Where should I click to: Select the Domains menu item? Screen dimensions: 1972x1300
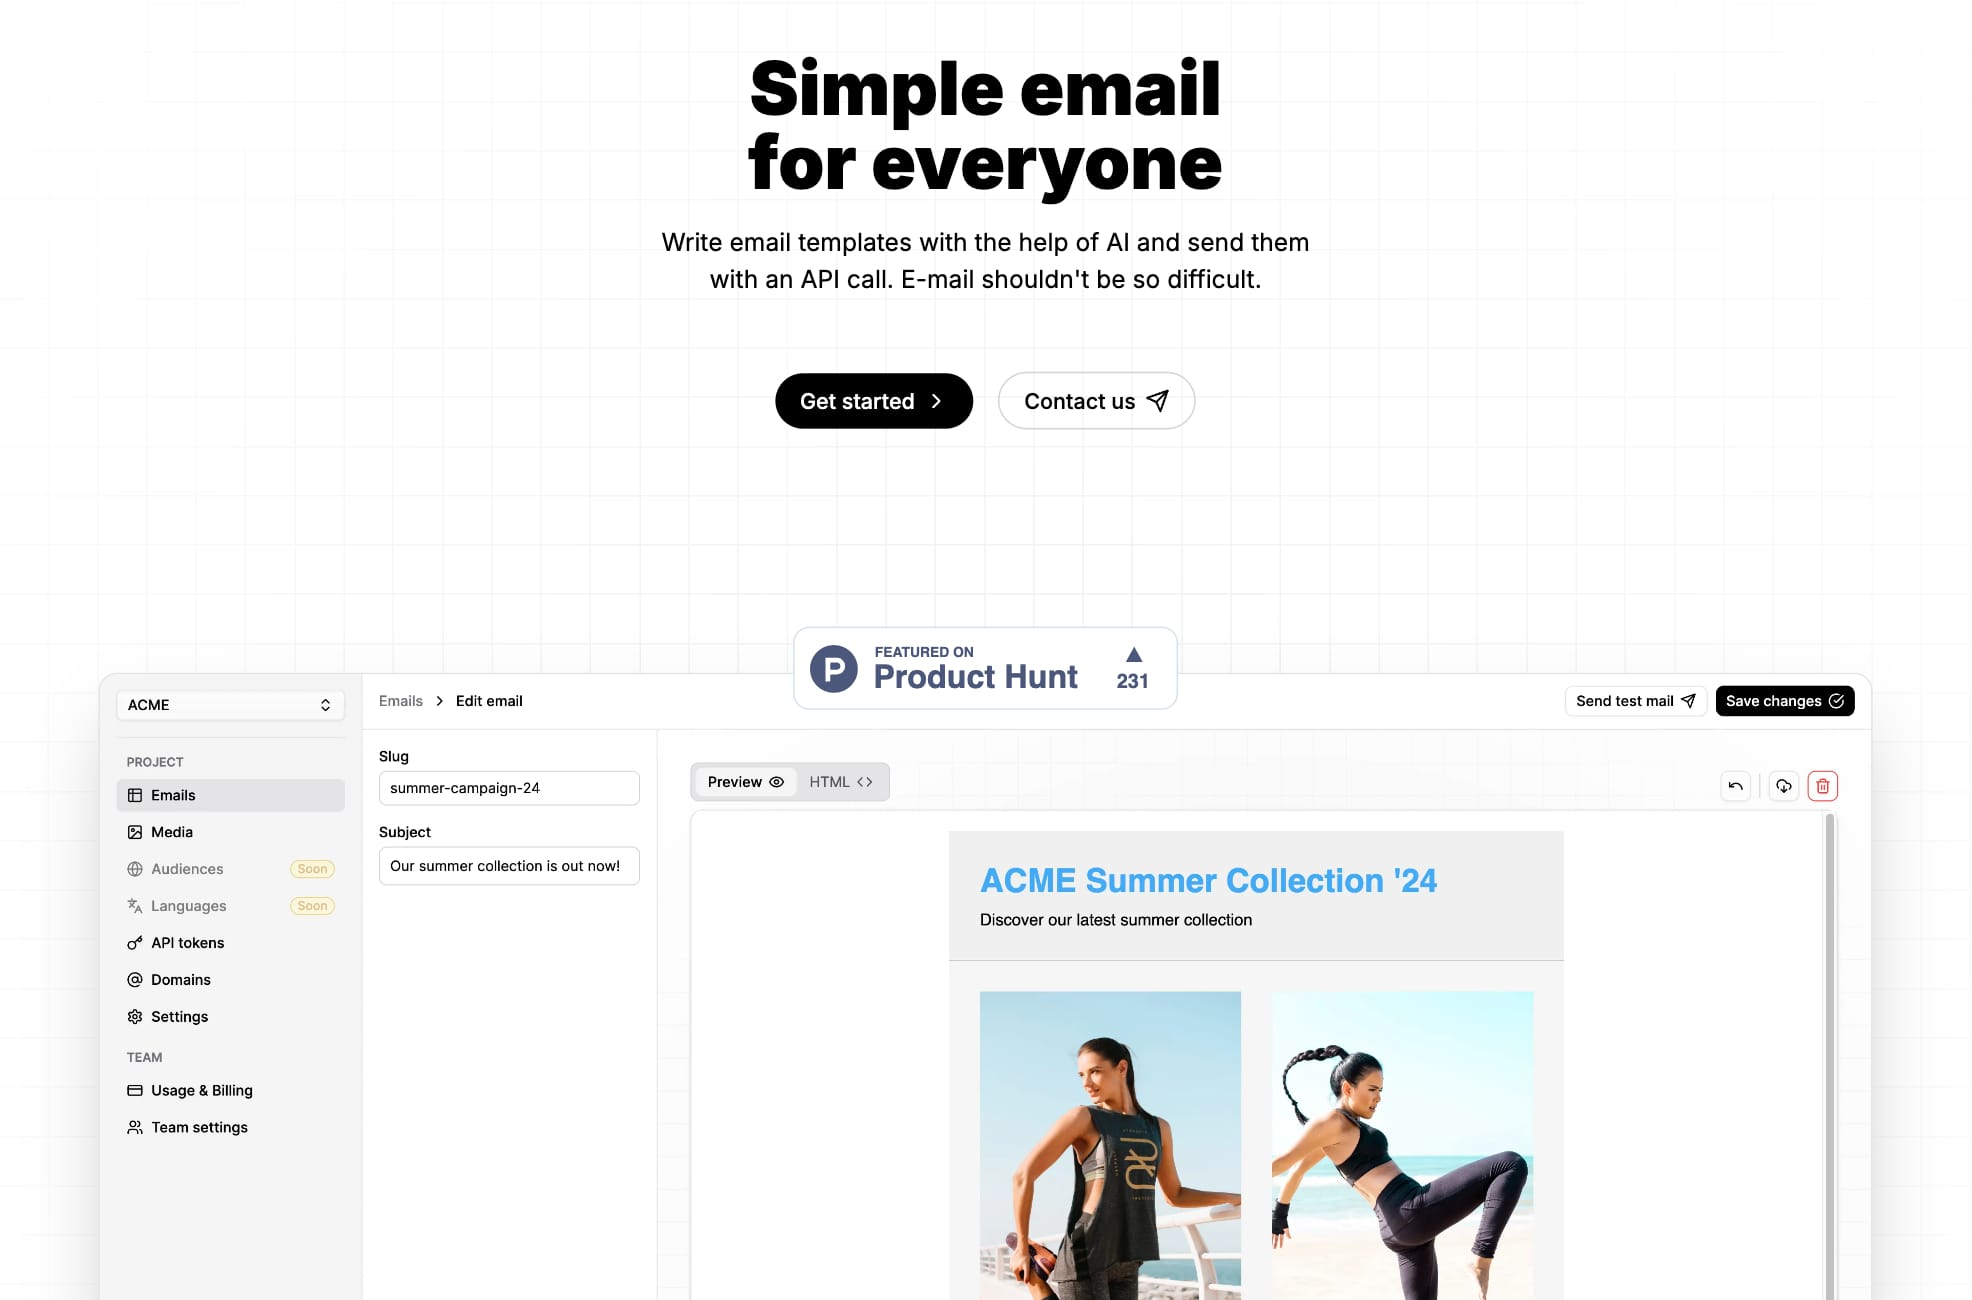pyautogui.click(x=180, y=978)
